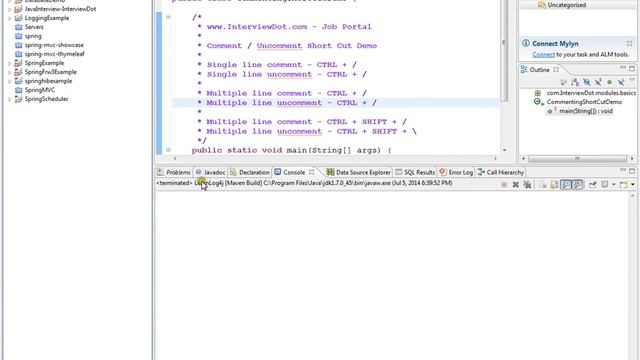Close the Console tab
This screenshot has height=360, width=640.
click(311, 172)
